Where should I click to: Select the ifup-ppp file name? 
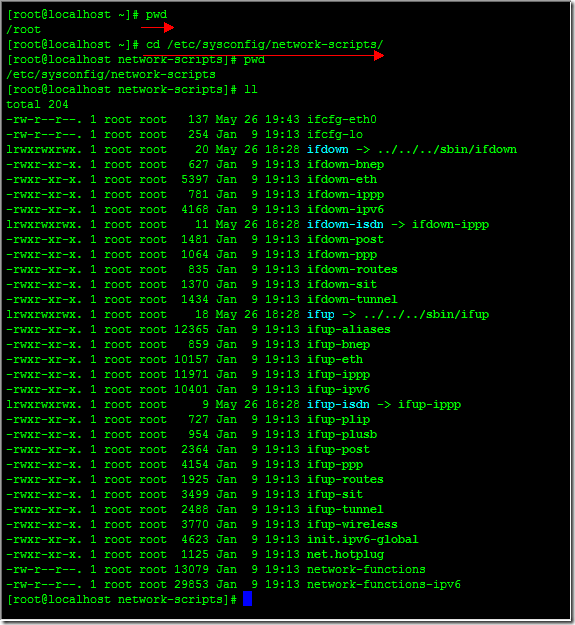tap(335, 465)
